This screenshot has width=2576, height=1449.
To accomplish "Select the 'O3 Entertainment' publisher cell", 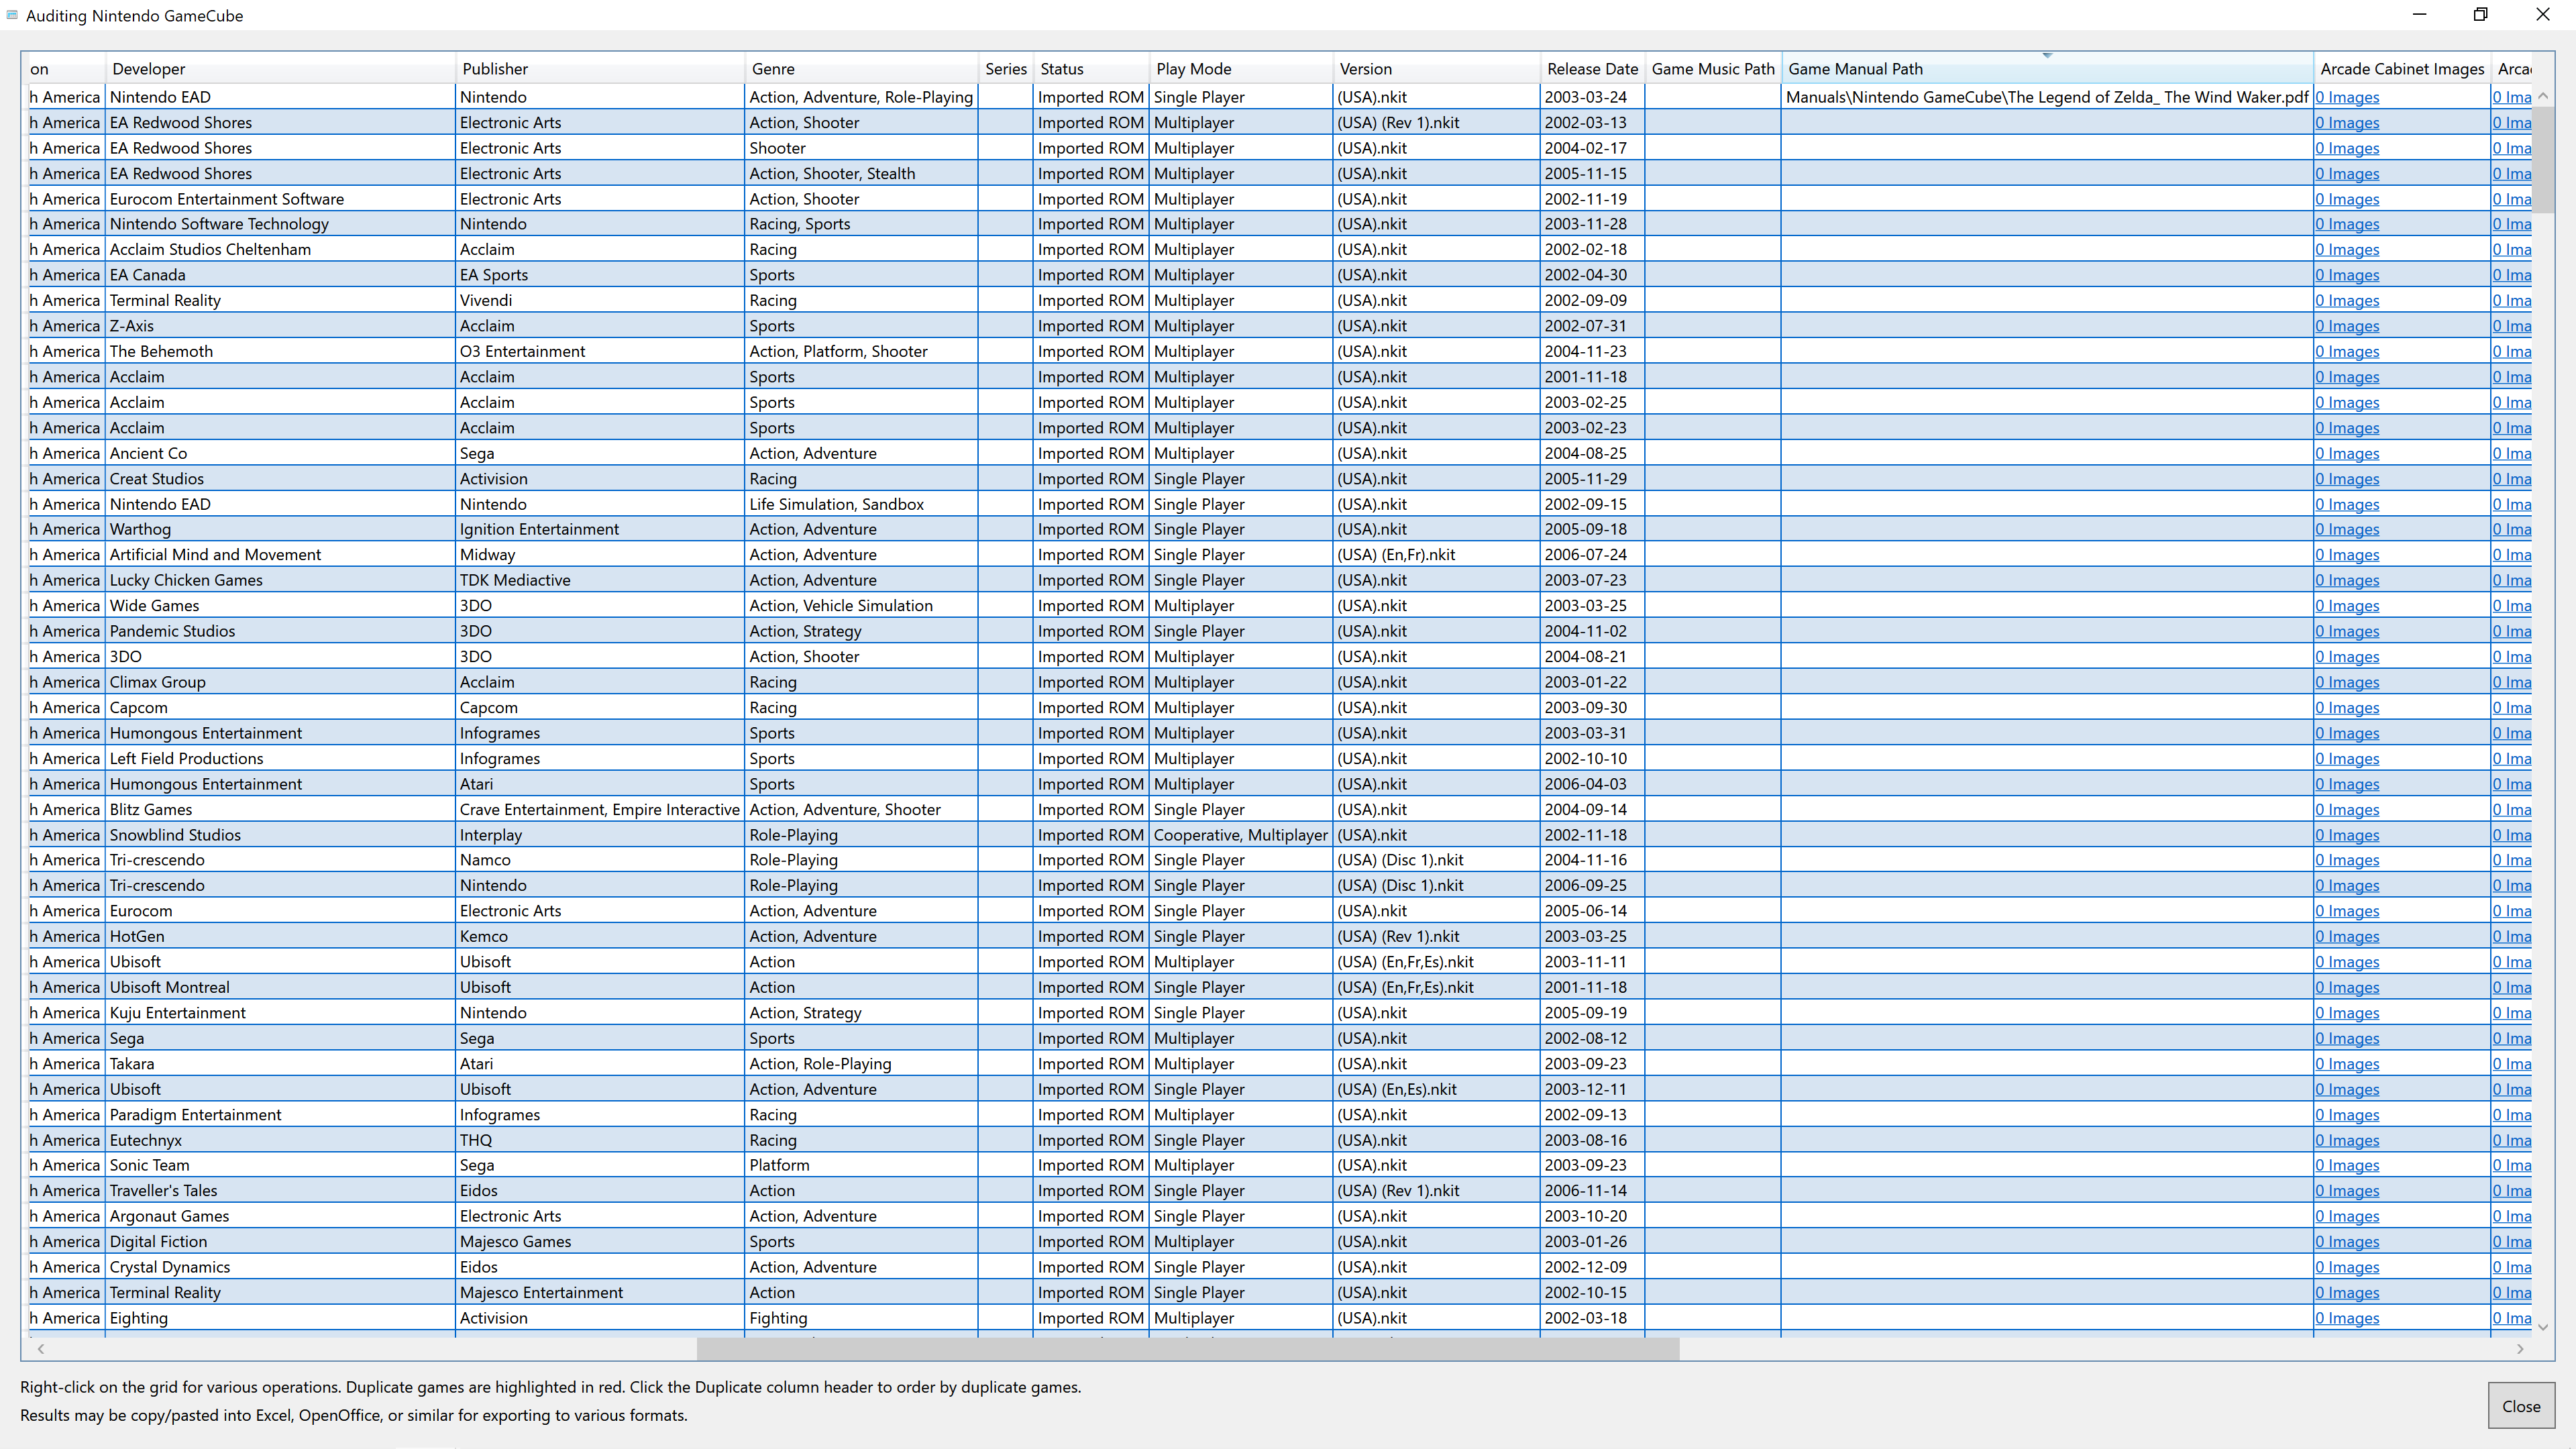I will (600, 351).
